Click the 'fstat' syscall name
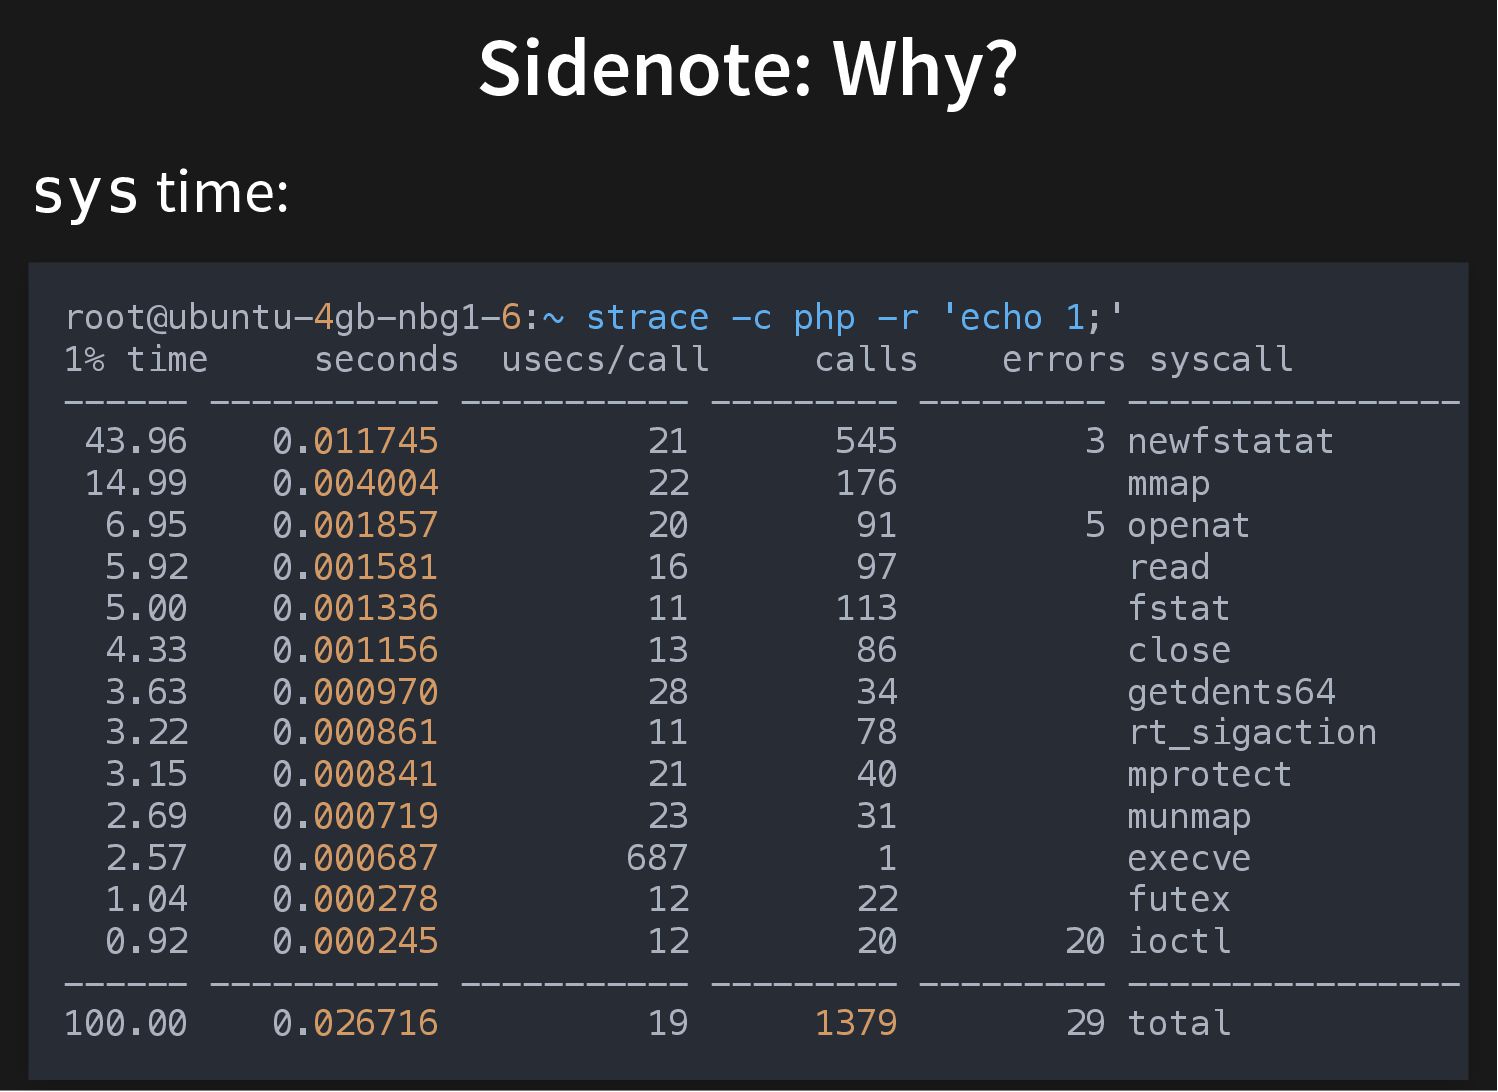The width and height of the screenshot is (1498, 1092). 1179,609
